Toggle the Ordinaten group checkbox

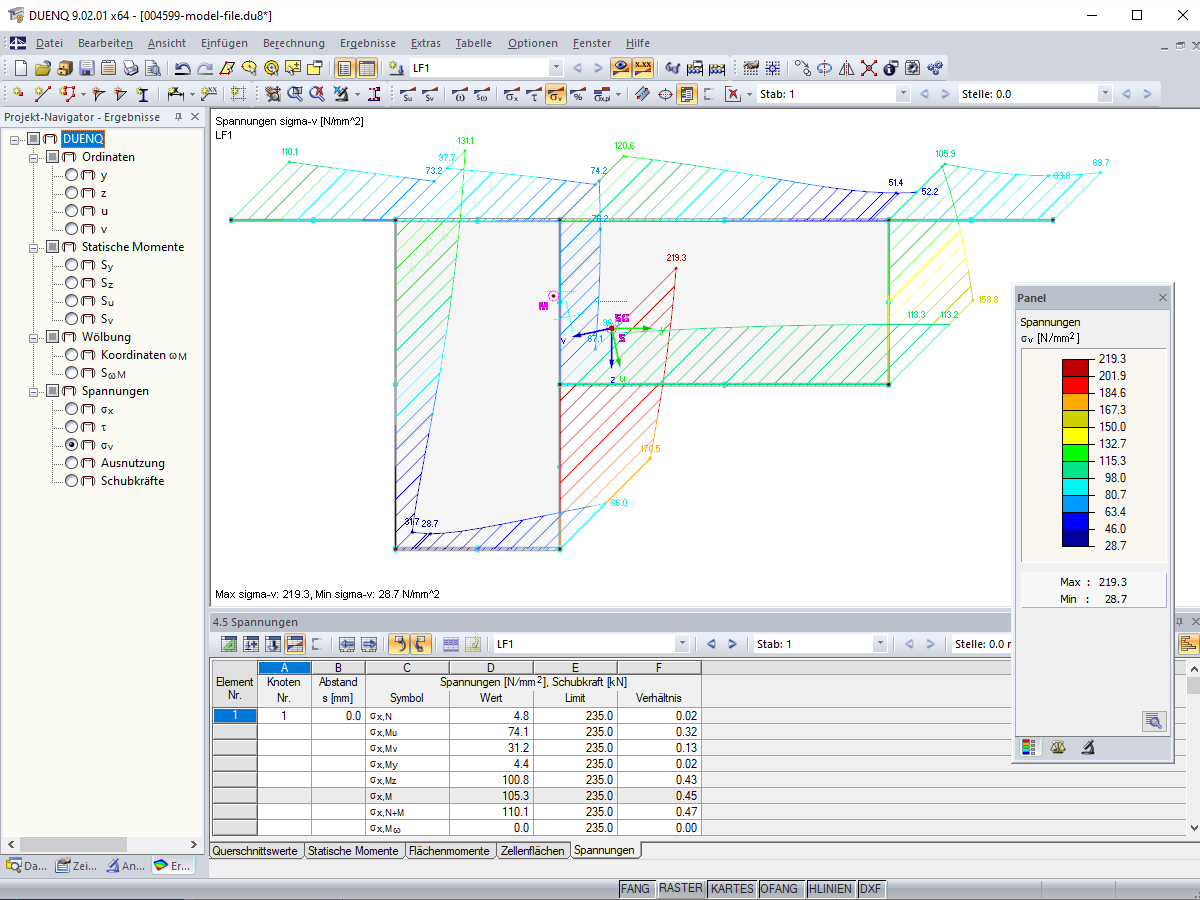[53, 157]
